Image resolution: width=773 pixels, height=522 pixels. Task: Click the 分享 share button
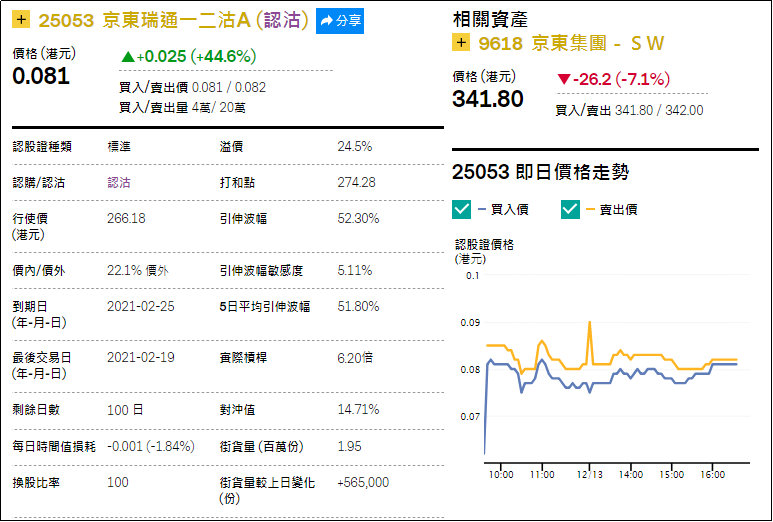340,21
